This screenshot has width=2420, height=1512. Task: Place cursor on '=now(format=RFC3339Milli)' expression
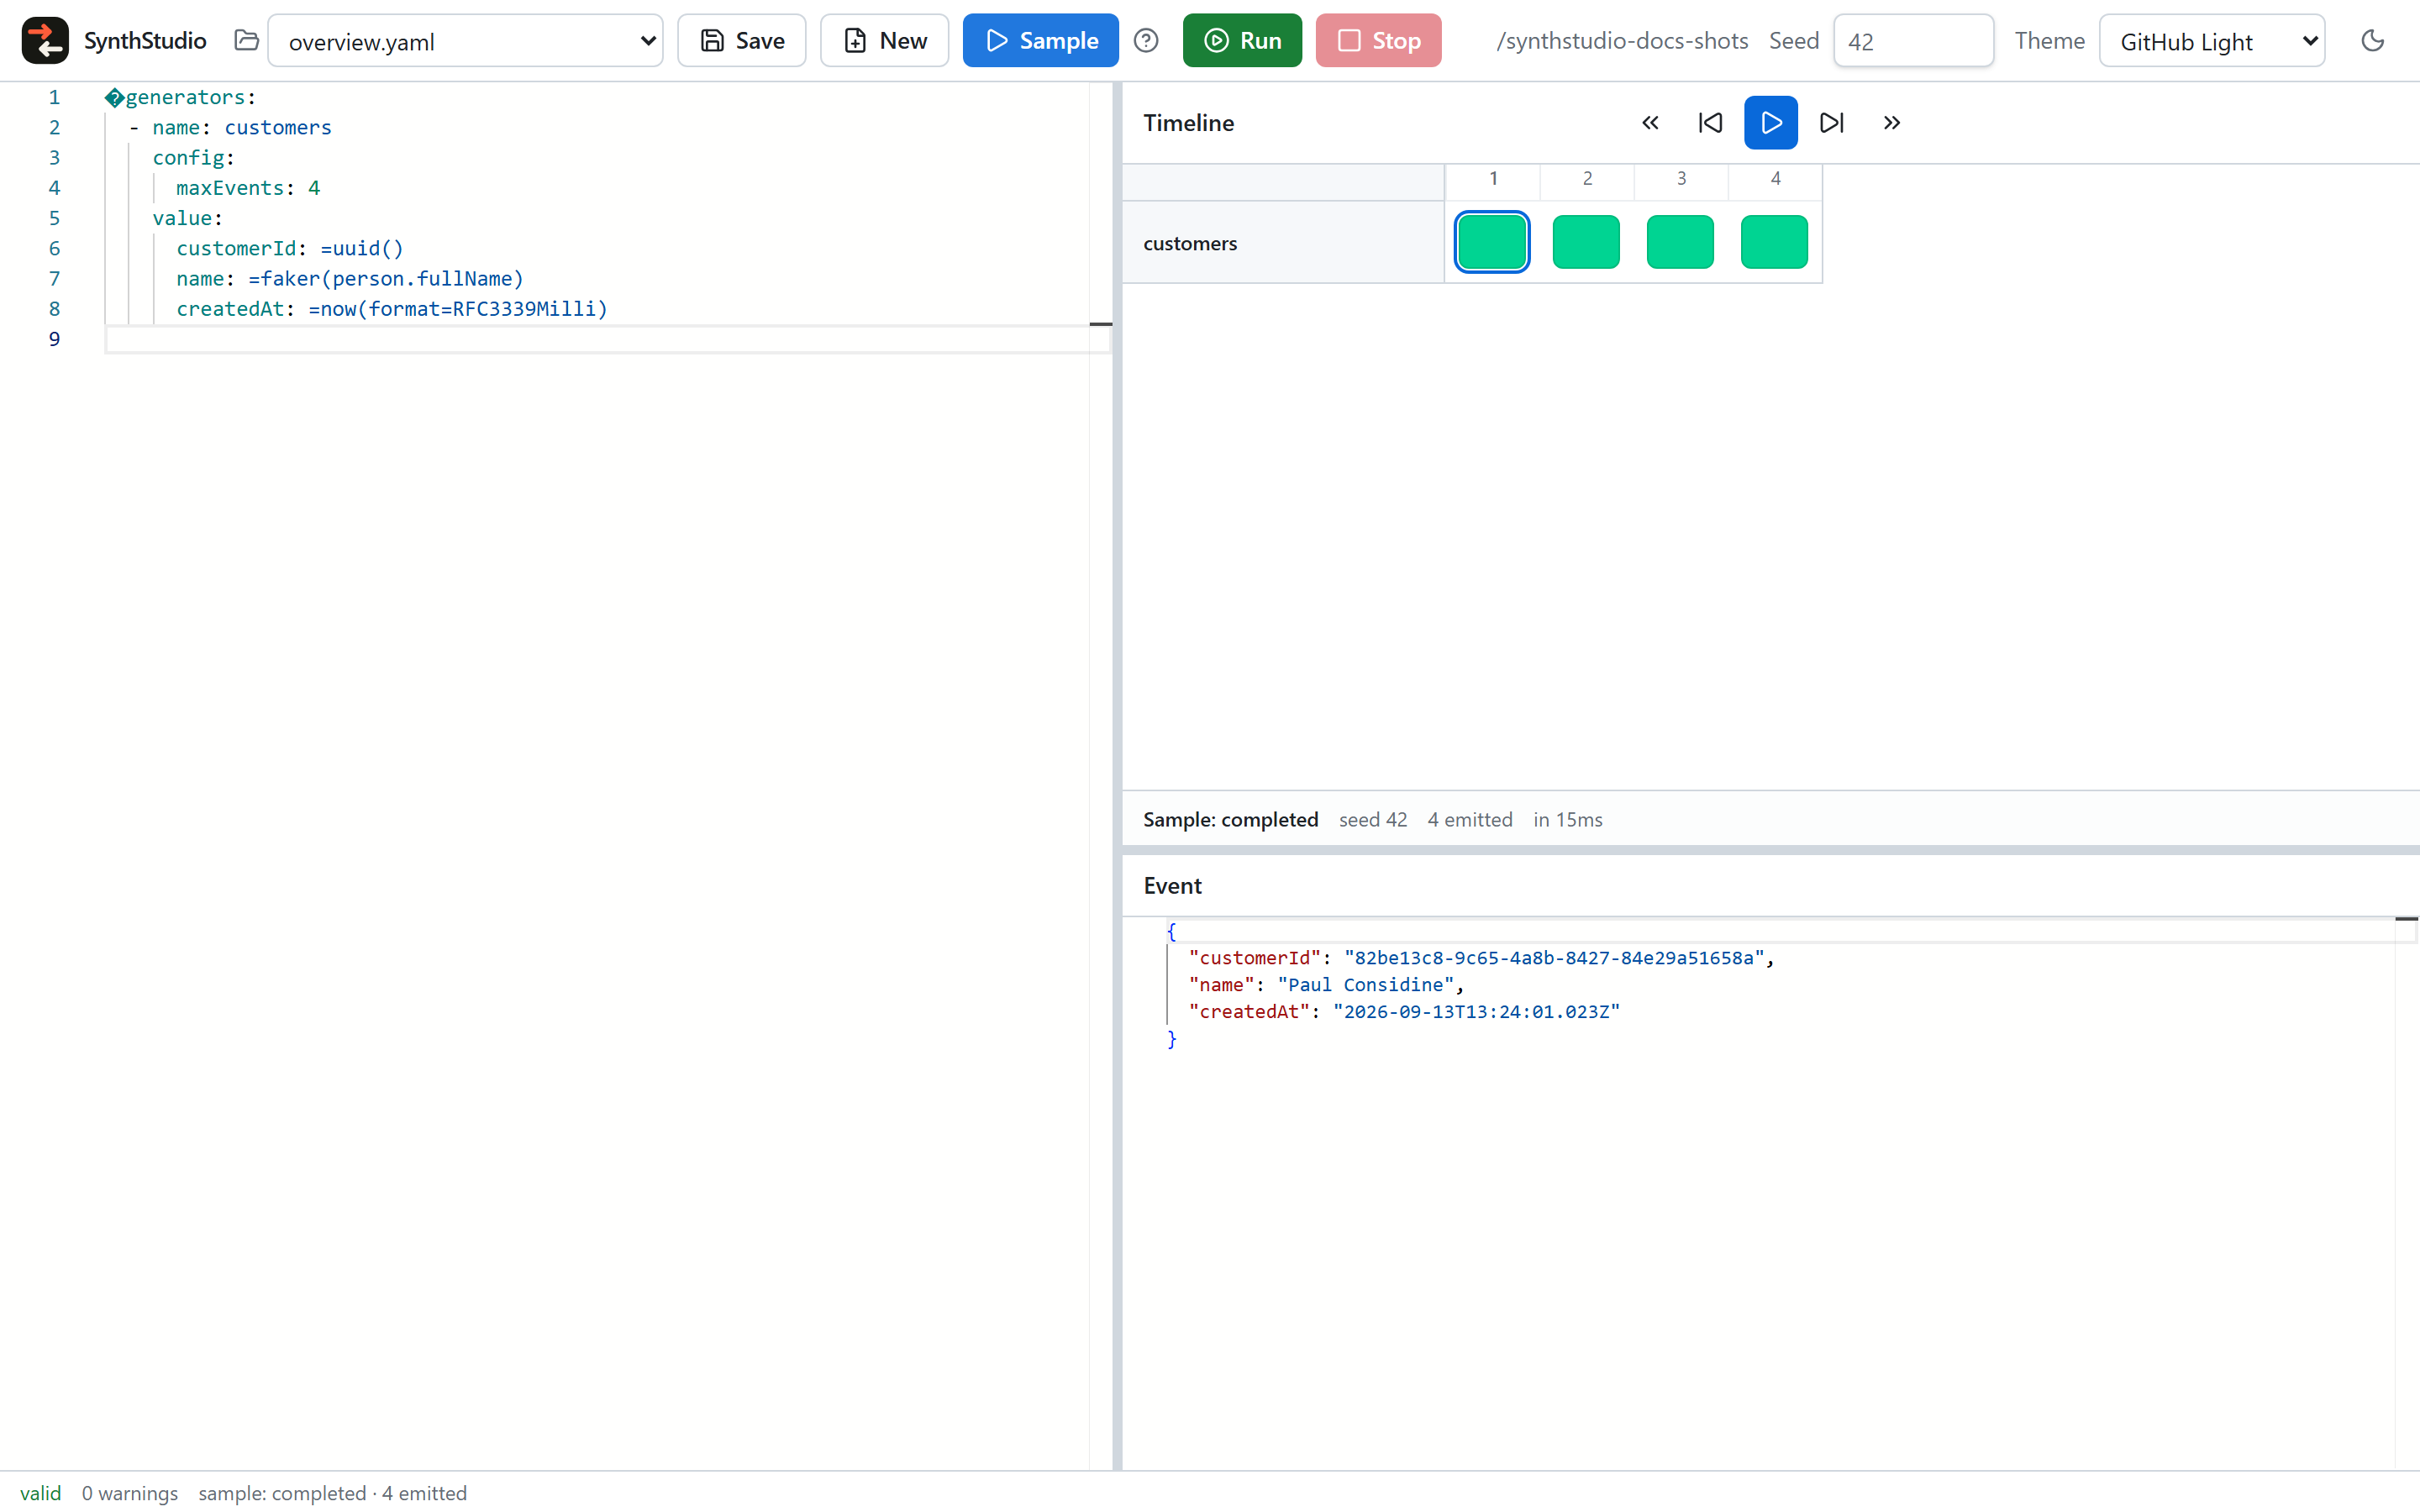pyautogui.click(x=458, y=308)
